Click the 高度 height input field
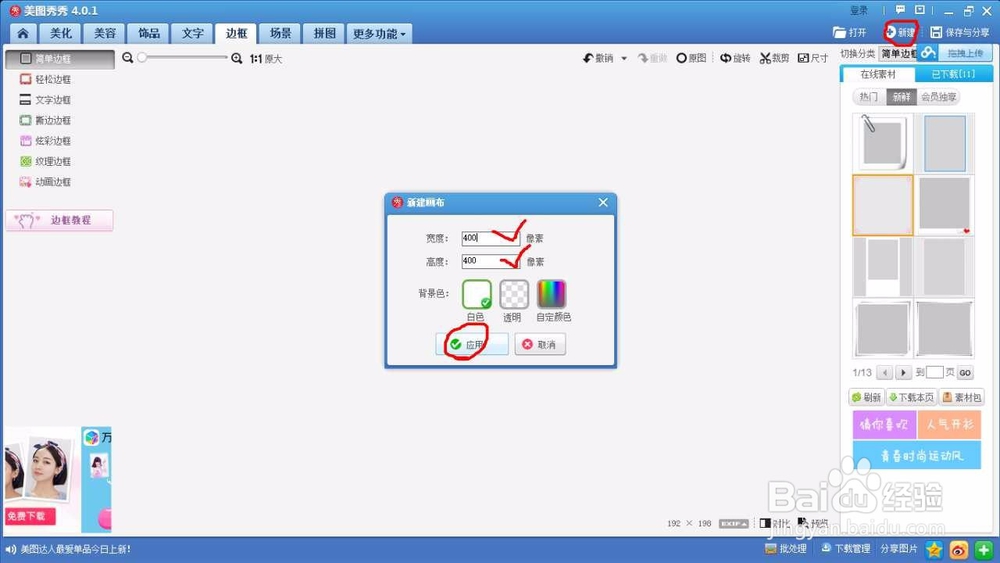 tap(490, 261)
